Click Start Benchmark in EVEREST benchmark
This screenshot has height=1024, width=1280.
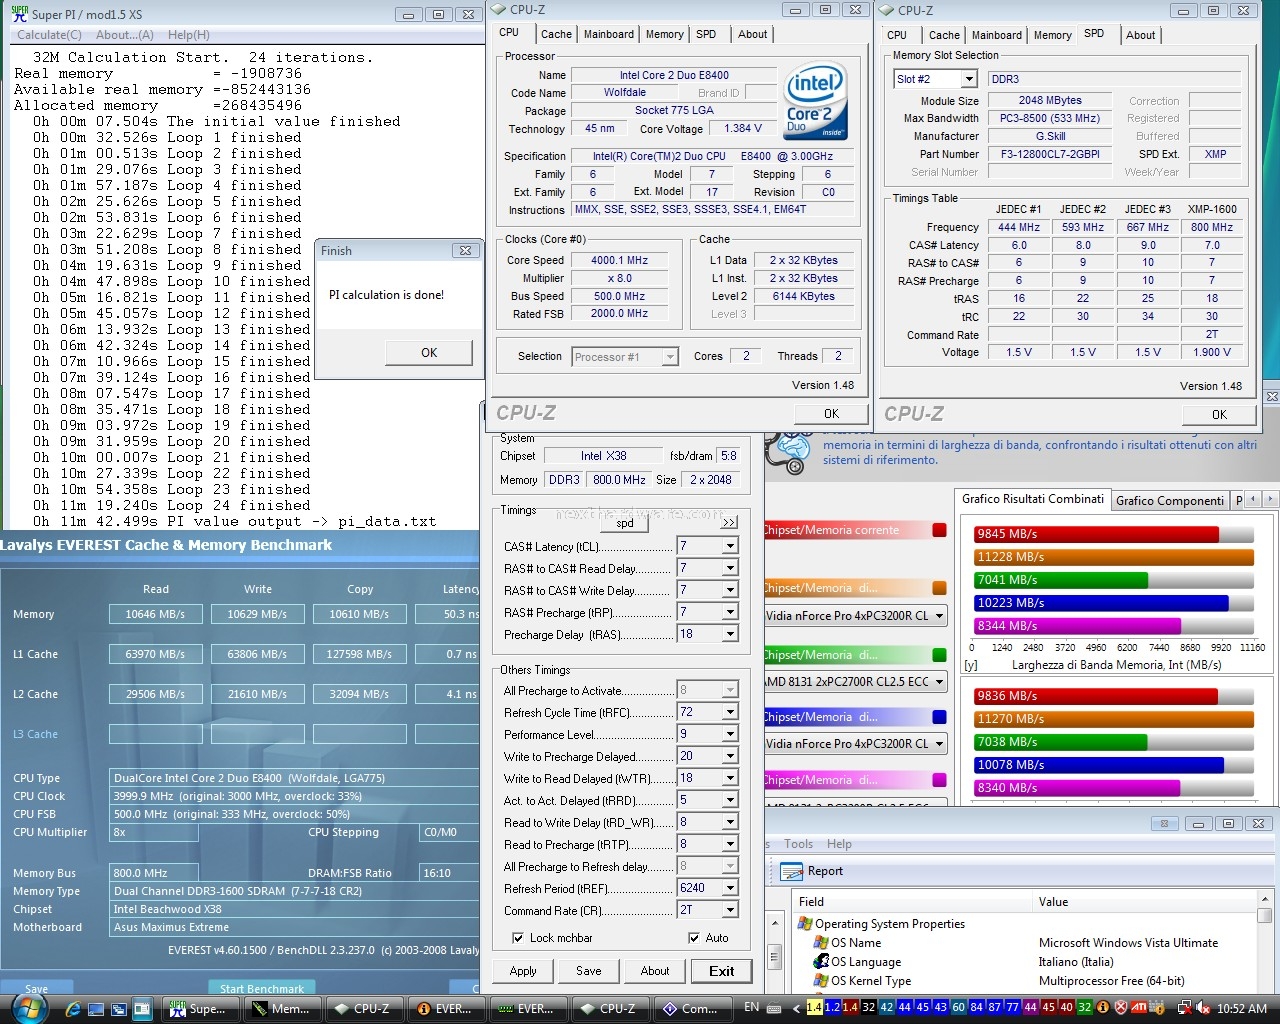click(x=262, y=988)
